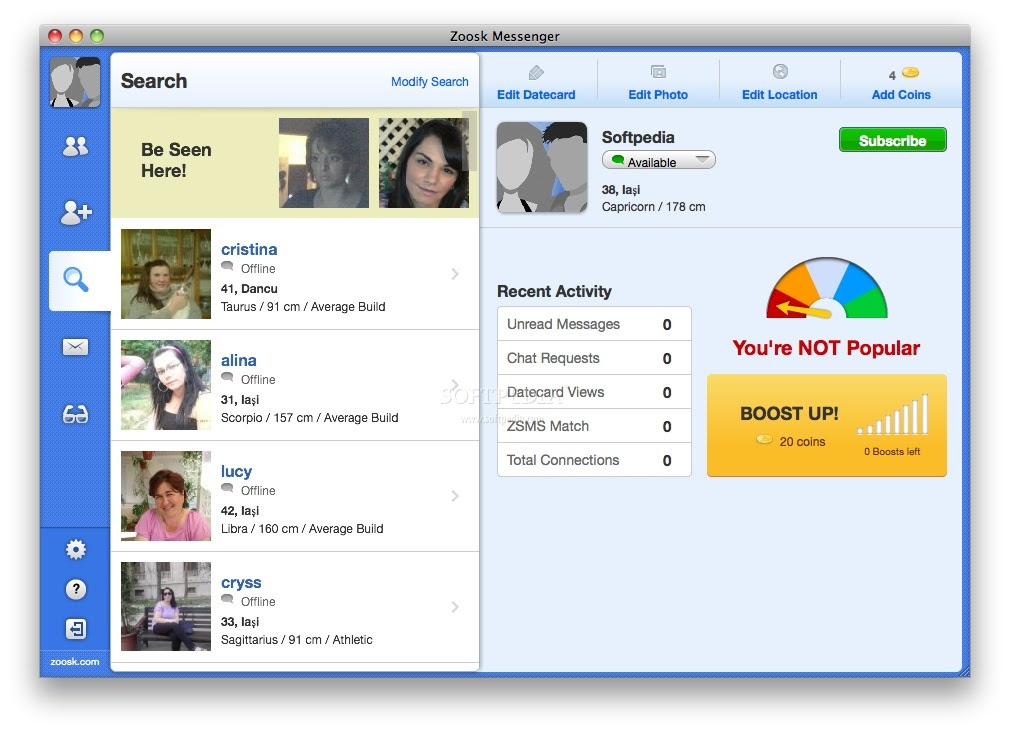Image resolution: width=1010 pixels, height=732 pixels.
Task: Click the first featured photo in Be Seen Here banner
Action: pos(323,162)
